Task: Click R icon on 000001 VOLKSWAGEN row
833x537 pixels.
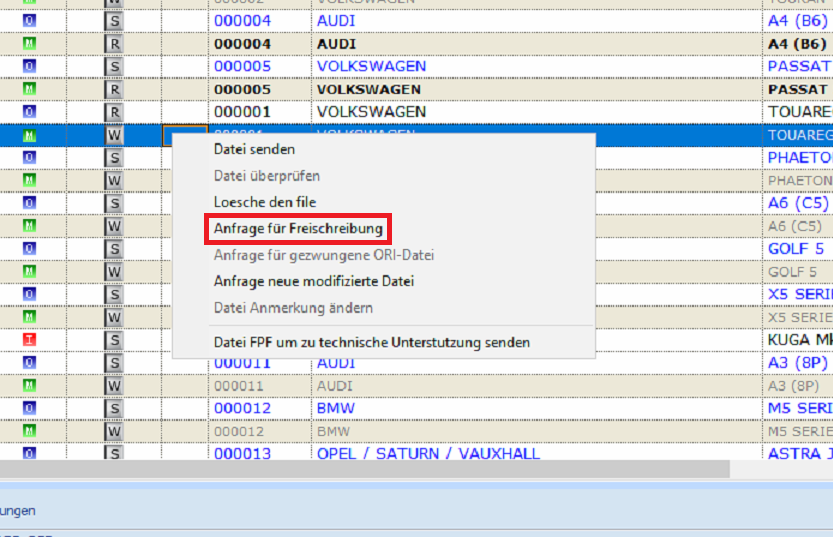Action: [x=114, y=113]
